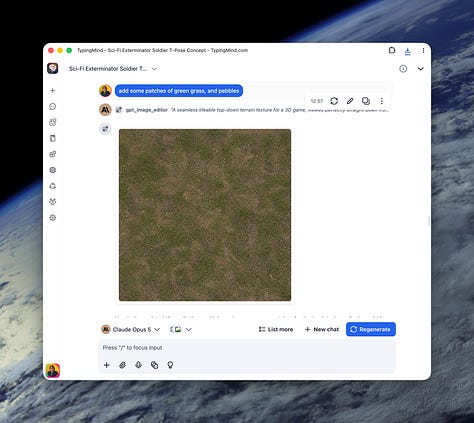Viewport: 474px width, 423px height.
Task: Open the plugins dropdown next to the model selector
Action: tap(180, 329)
